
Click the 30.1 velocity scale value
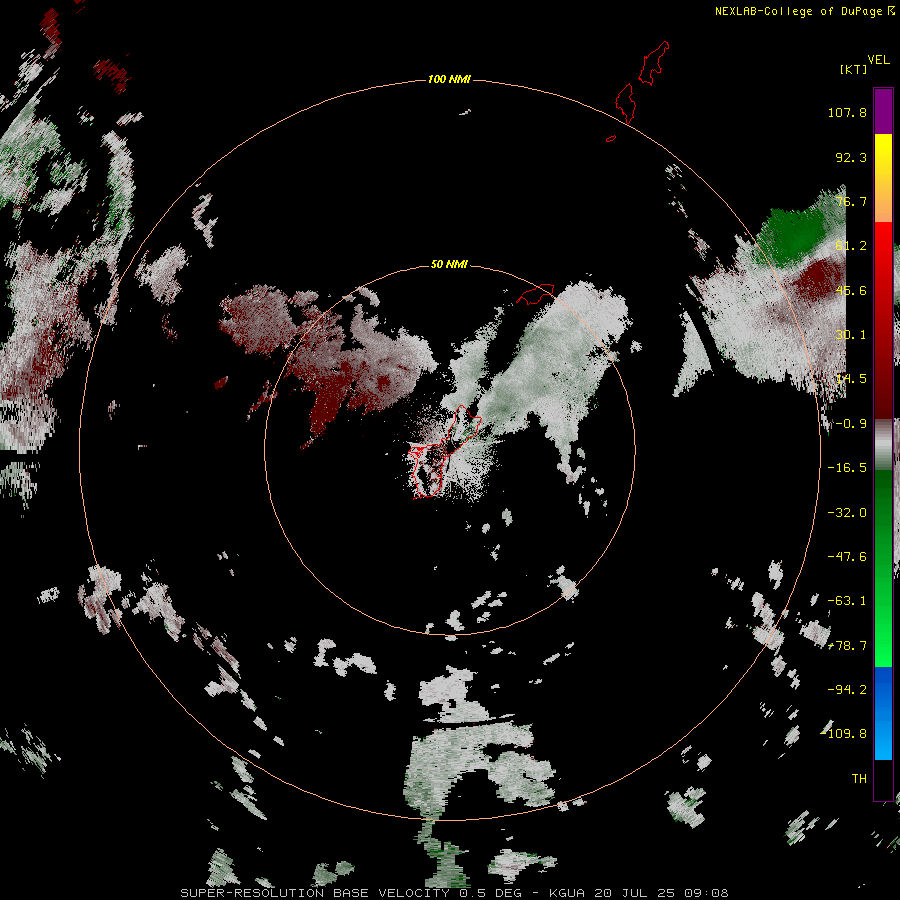pos(851,335)
